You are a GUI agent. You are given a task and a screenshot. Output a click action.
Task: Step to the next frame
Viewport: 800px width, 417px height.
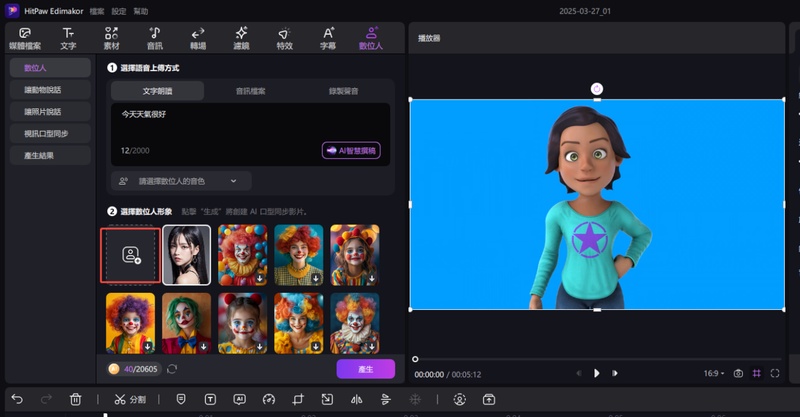click(x=615, y=374)
